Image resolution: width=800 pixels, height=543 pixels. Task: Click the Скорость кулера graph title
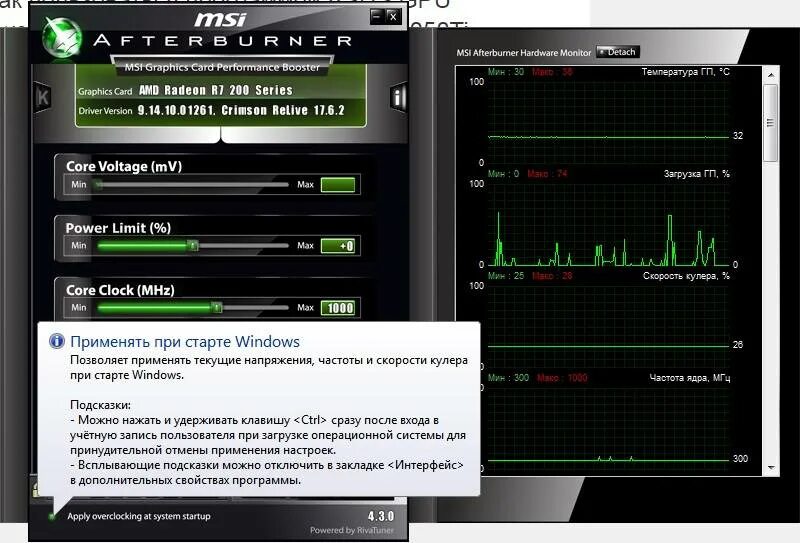point(686,276)
